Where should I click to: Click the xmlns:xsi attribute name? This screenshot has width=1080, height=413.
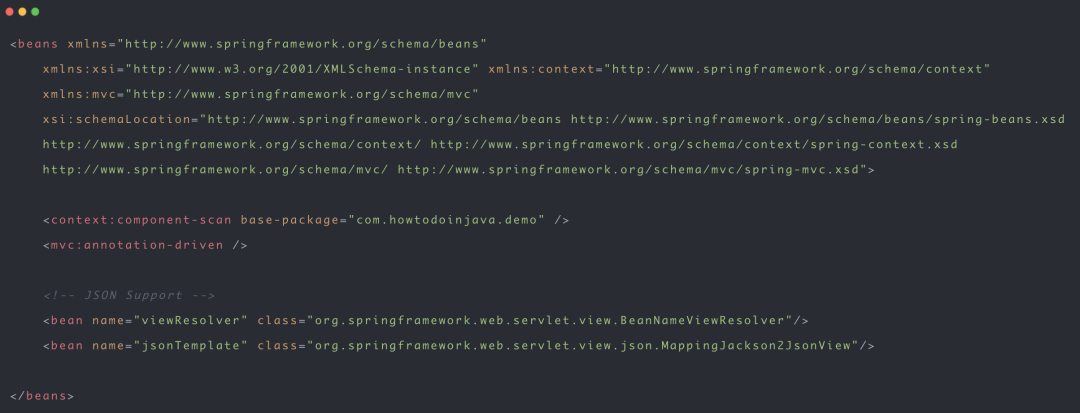point(79,70)
